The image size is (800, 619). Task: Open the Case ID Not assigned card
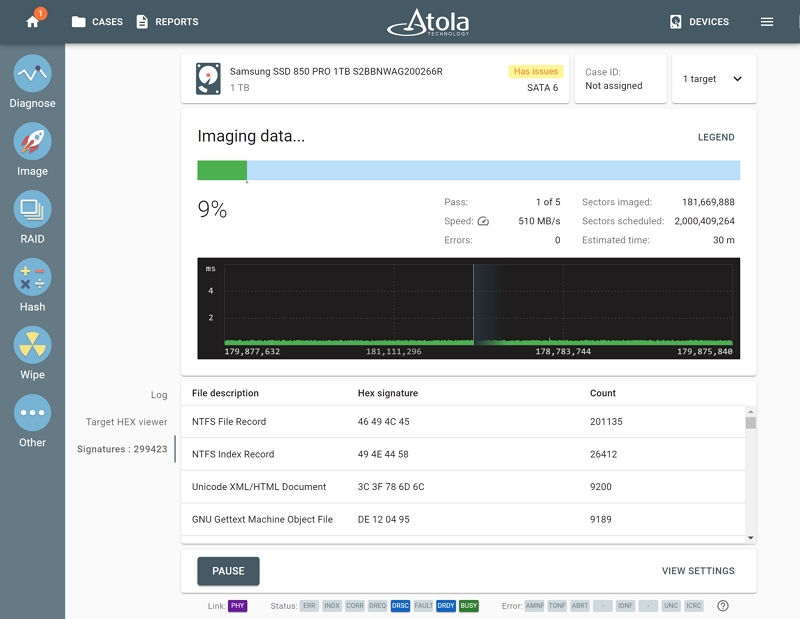pyautogui.click(x=620, y=79)
